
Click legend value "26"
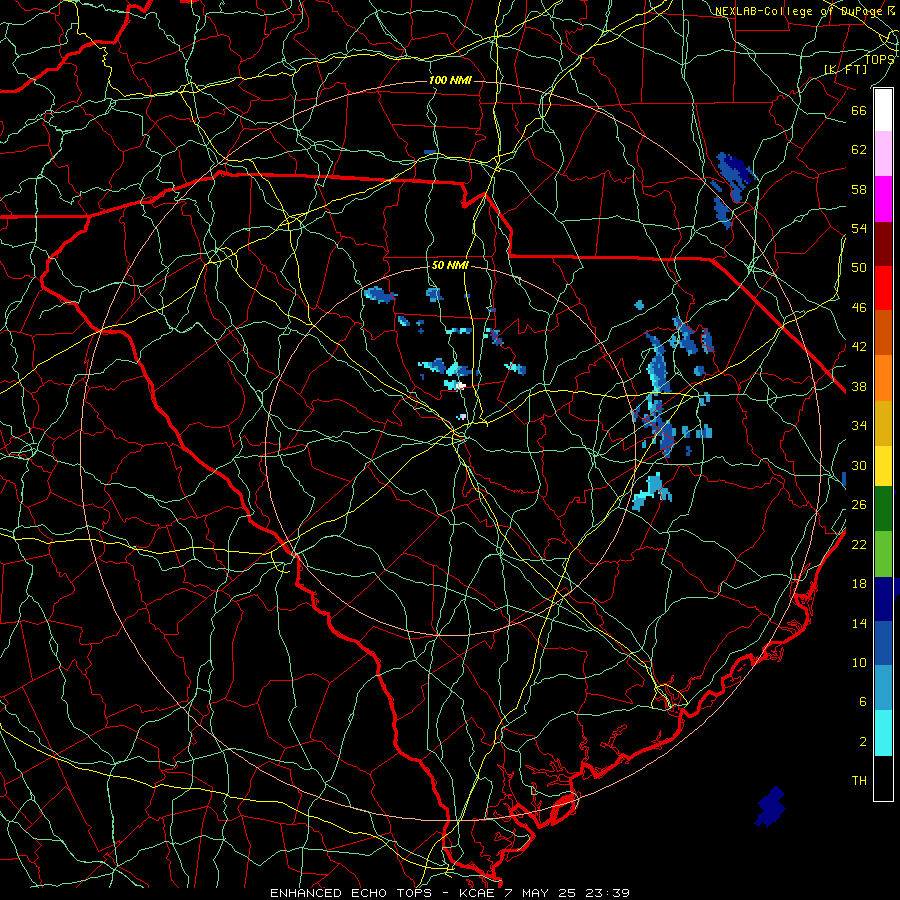859,505
